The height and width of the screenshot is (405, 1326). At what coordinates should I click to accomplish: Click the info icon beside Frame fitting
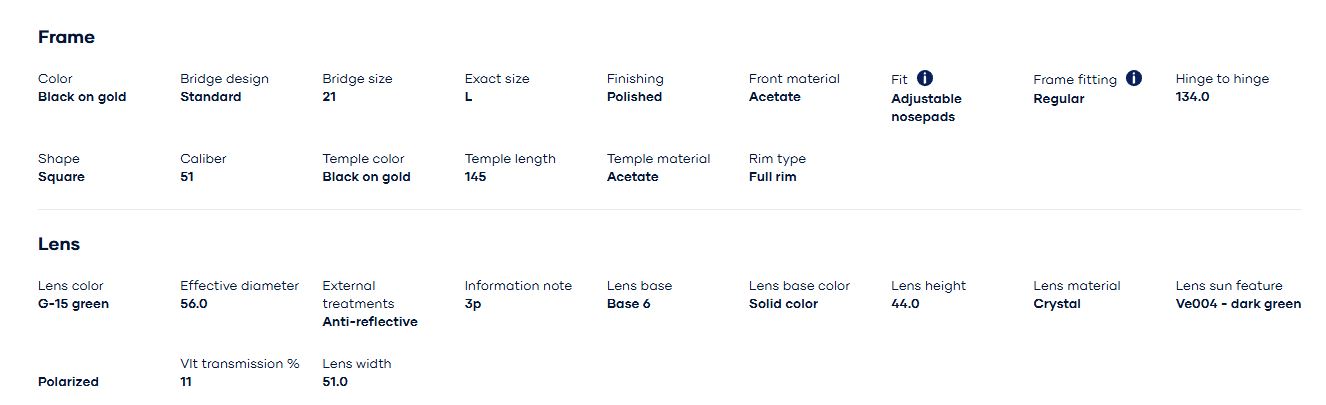(1133, 78)
